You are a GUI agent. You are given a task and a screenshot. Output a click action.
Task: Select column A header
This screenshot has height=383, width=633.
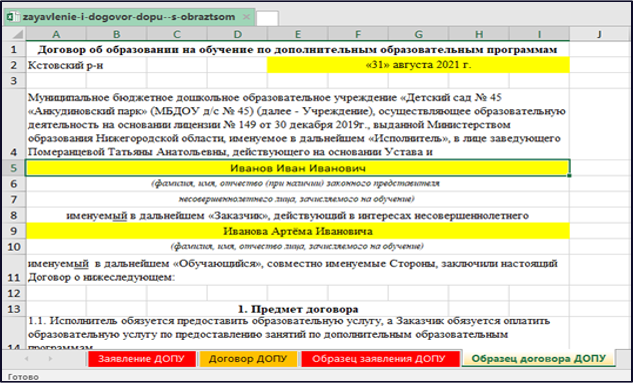pos(56,34)
